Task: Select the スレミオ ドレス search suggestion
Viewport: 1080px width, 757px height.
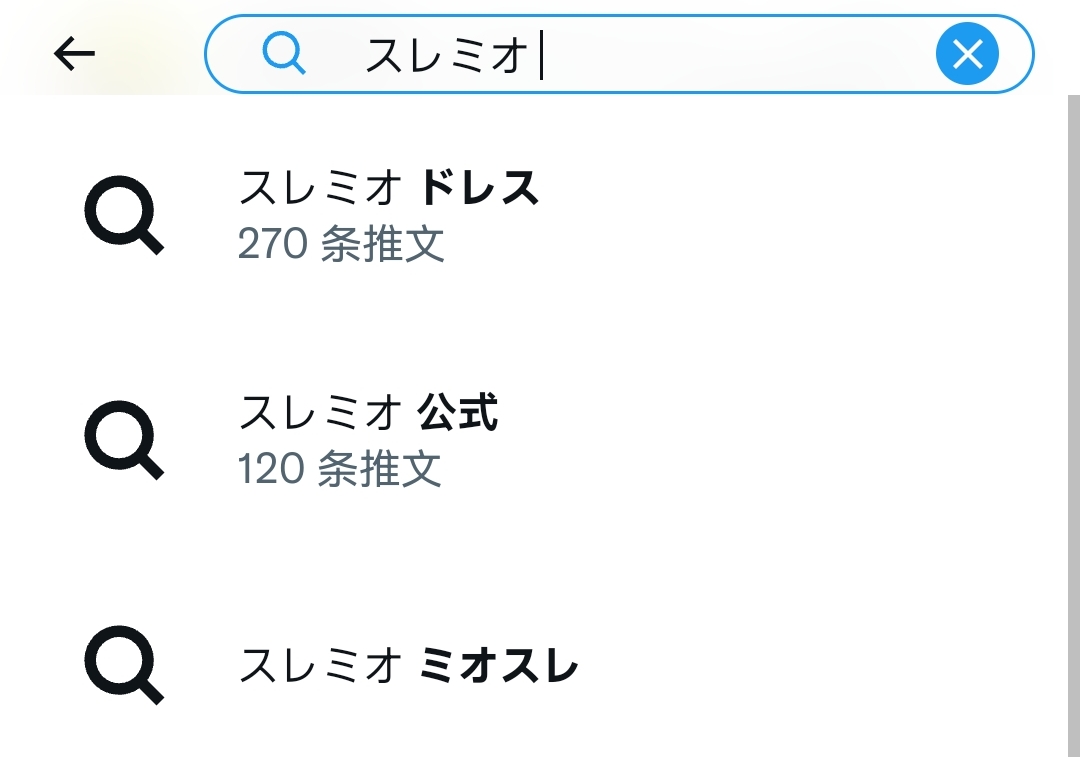Action: (x=534, y=215)
